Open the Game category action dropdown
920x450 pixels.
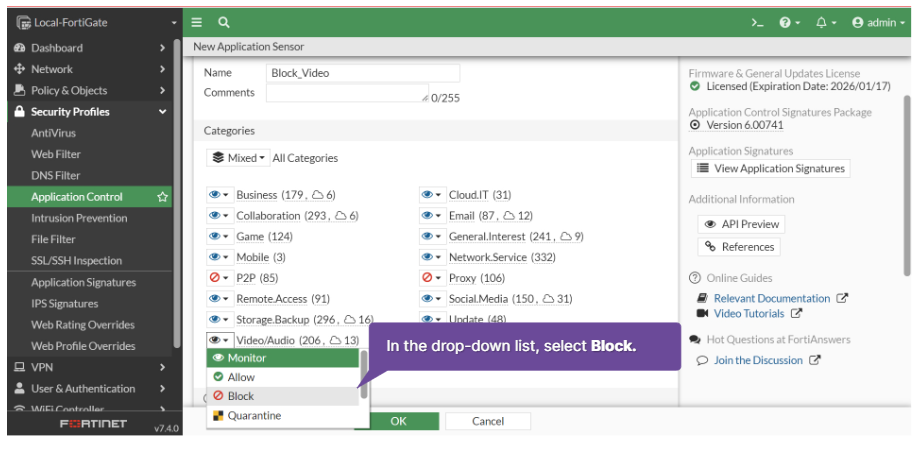tap(220, 236)
